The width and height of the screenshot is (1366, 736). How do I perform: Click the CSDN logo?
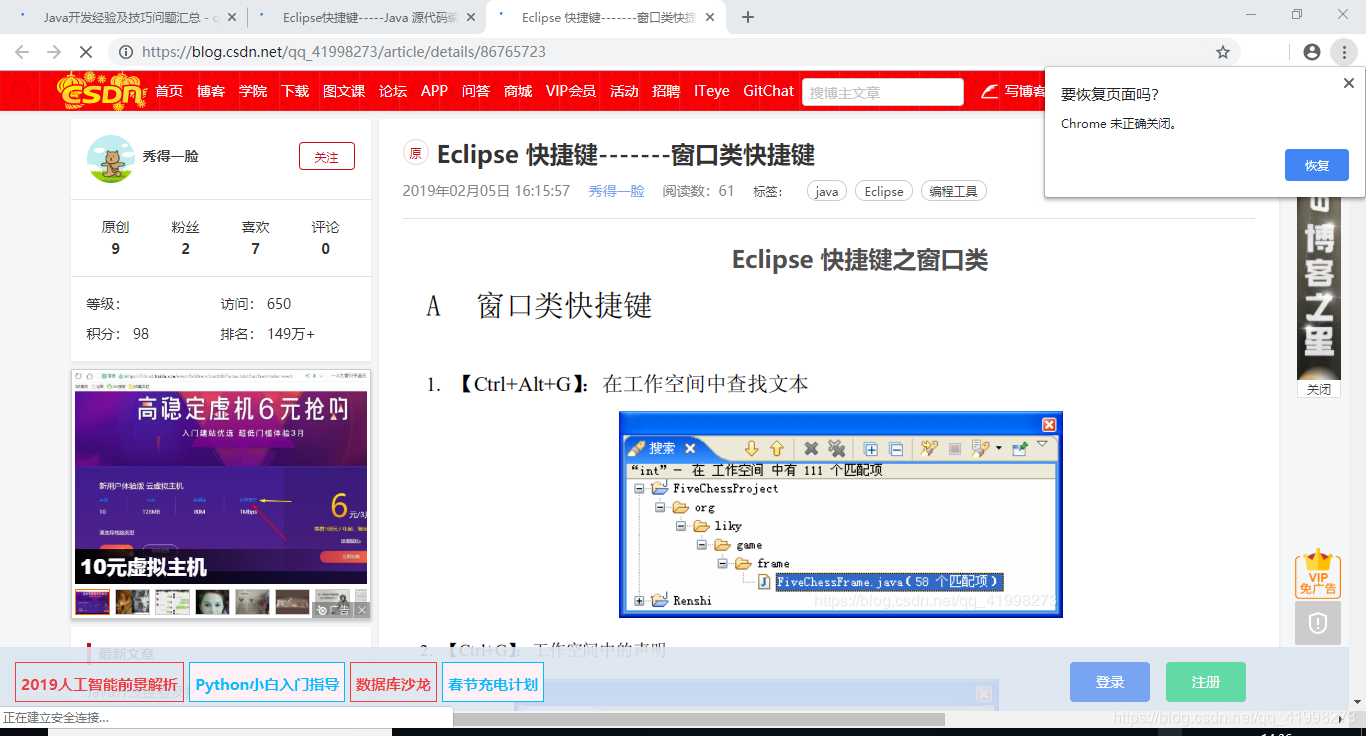[102, 90]
